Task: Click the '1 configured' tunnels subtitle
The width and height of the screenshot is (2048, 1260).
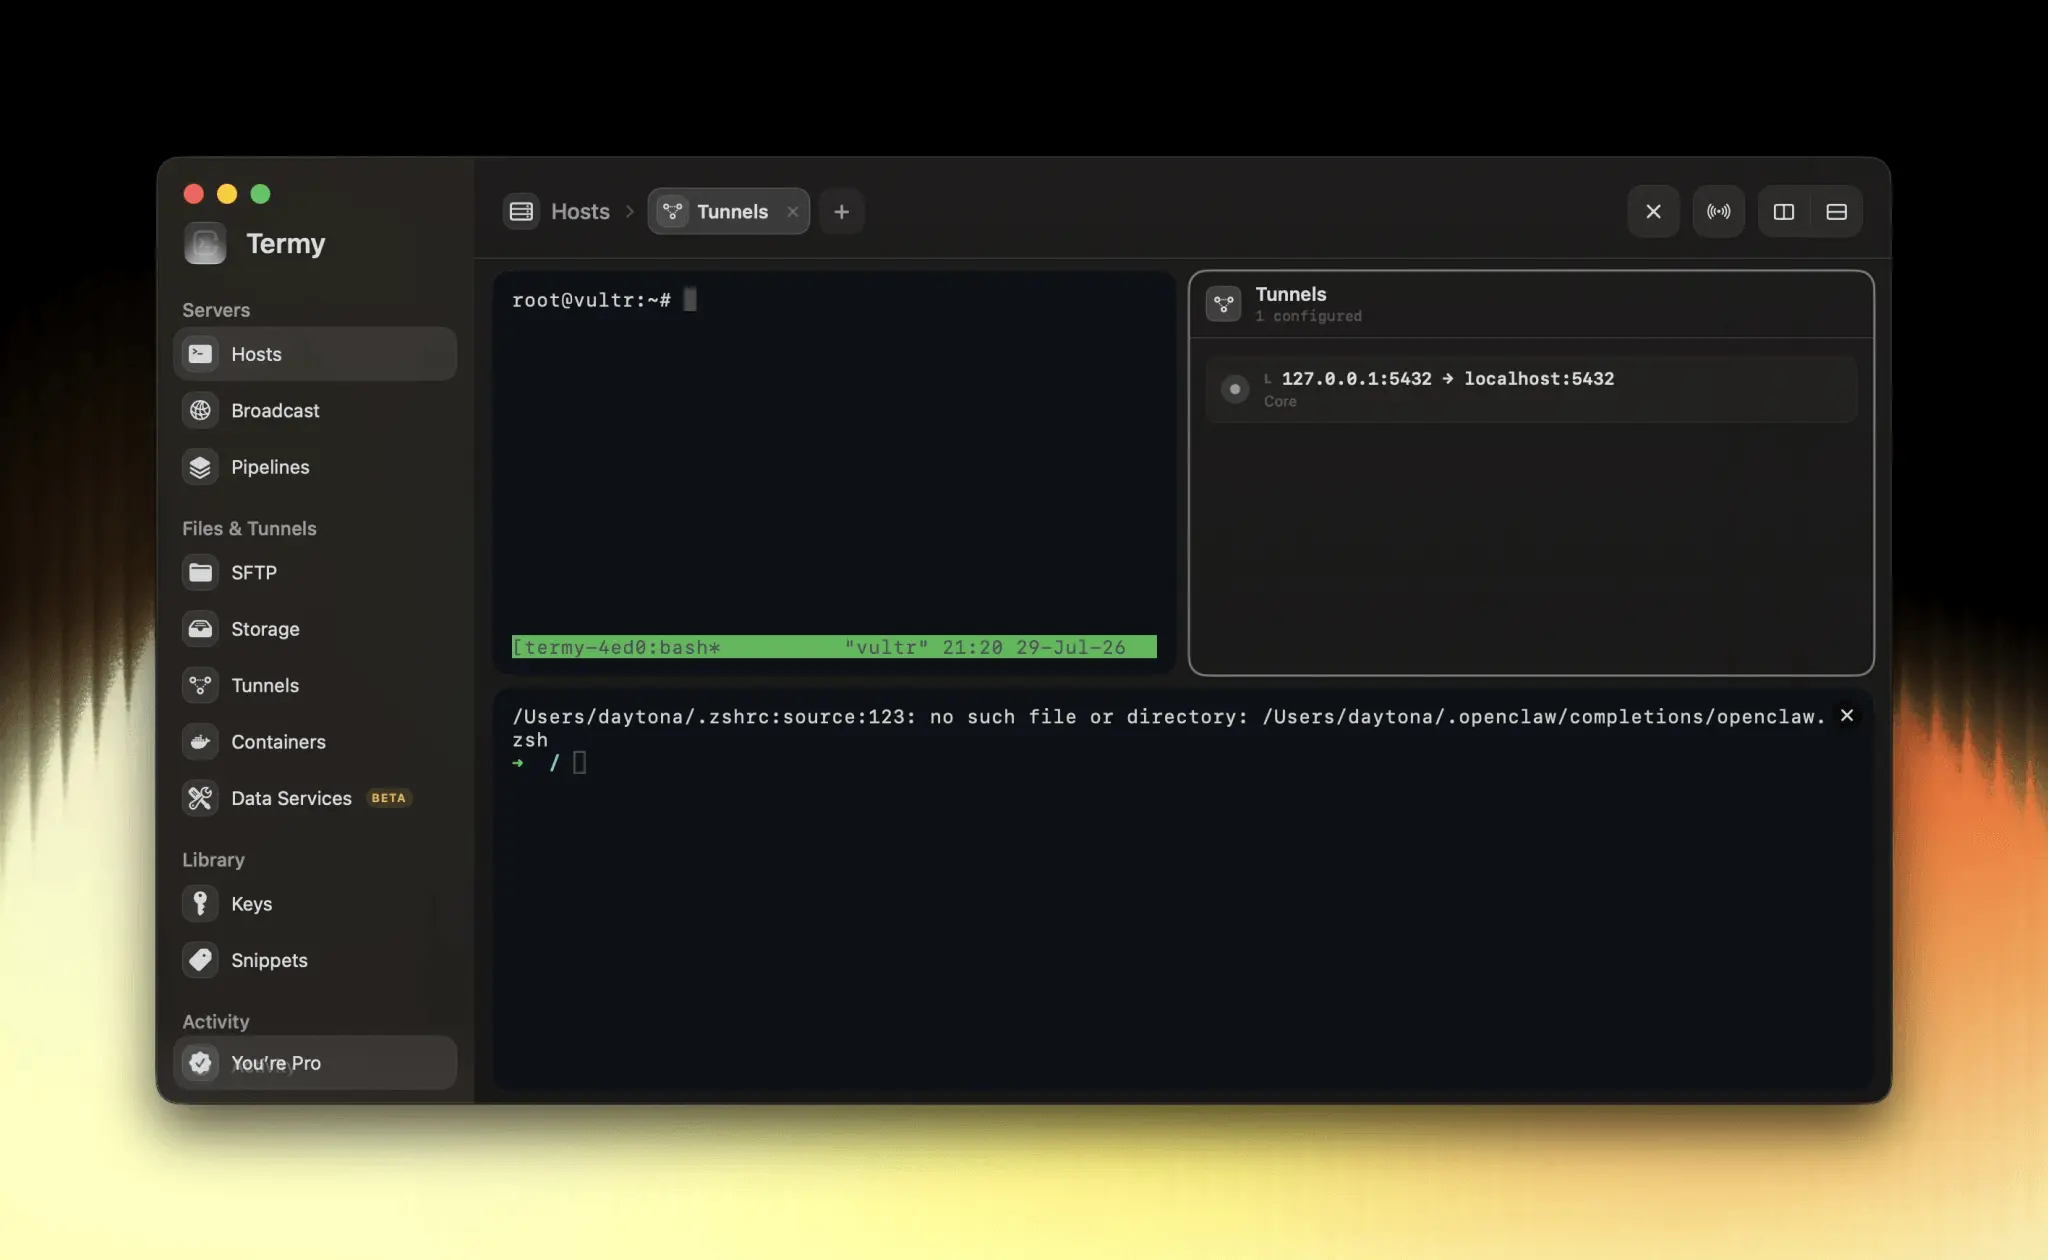Action: click(x=1308, y=316)
